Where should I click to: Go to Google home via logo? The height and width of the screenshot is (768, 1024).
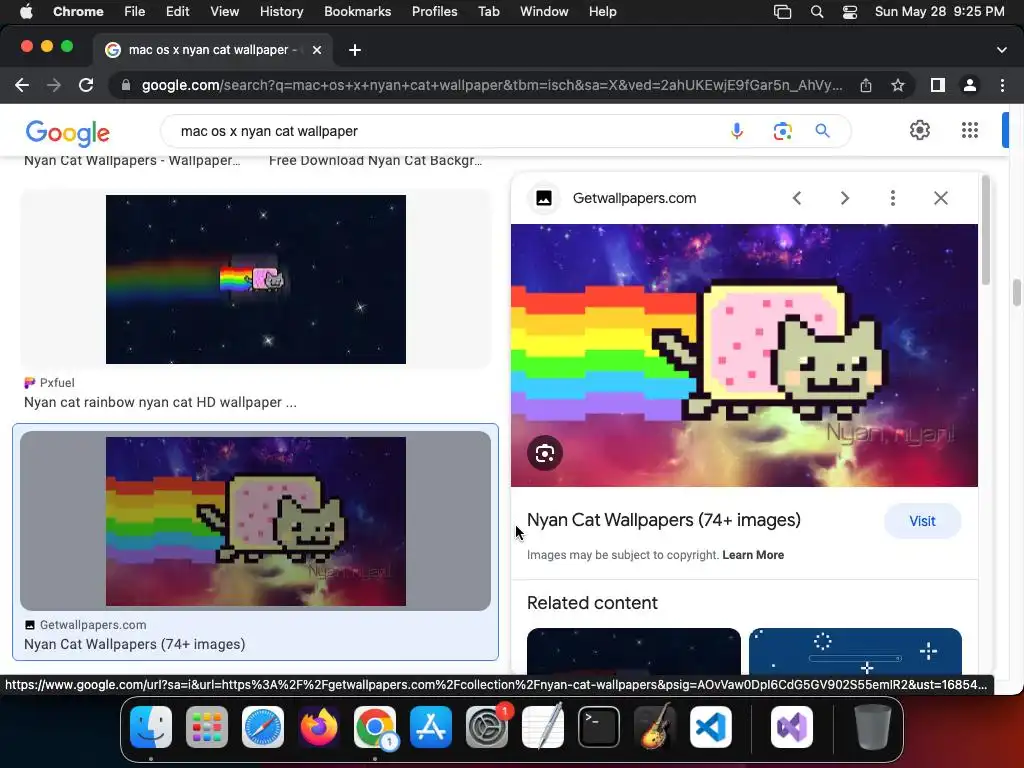coord(67,133)
